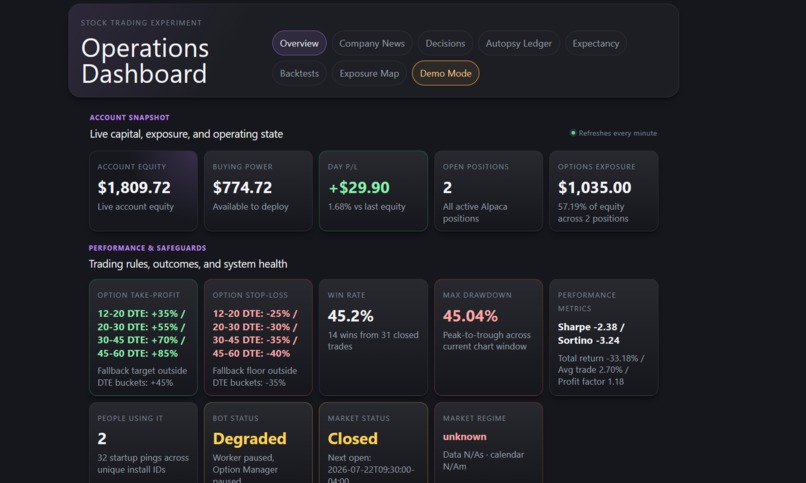Click the green refresh status dot
Screen dimensions: 806x483
(573, 133)
